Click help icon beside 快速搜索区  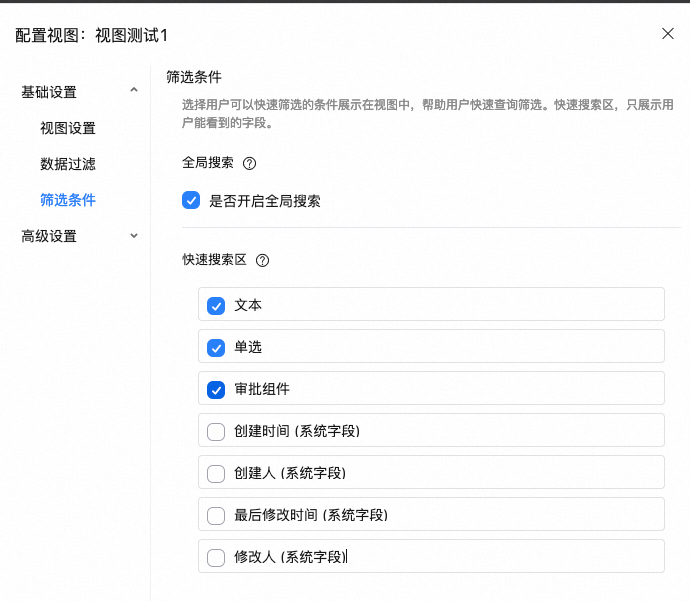point(262,260)
